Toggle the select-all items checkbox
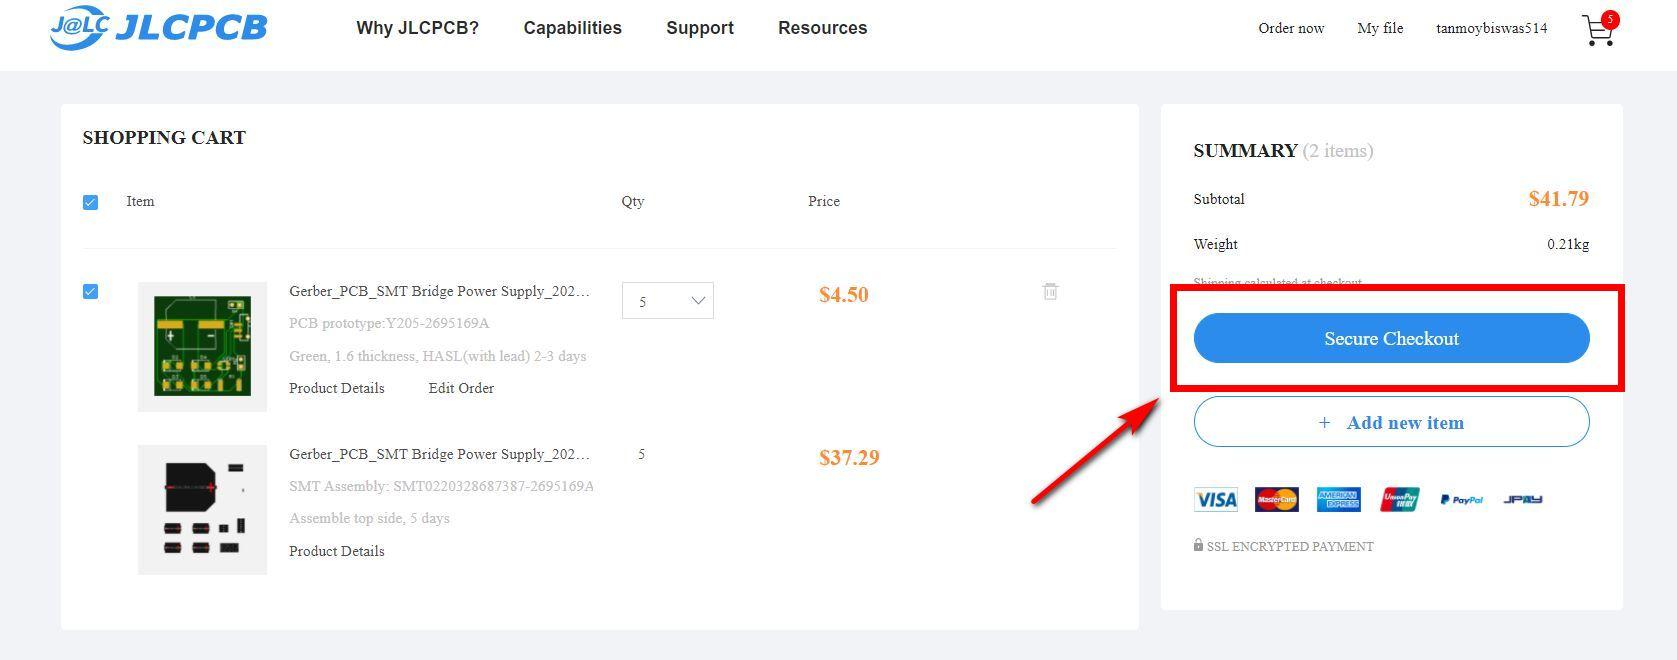The image size is (1677, 660). [90, 202]
